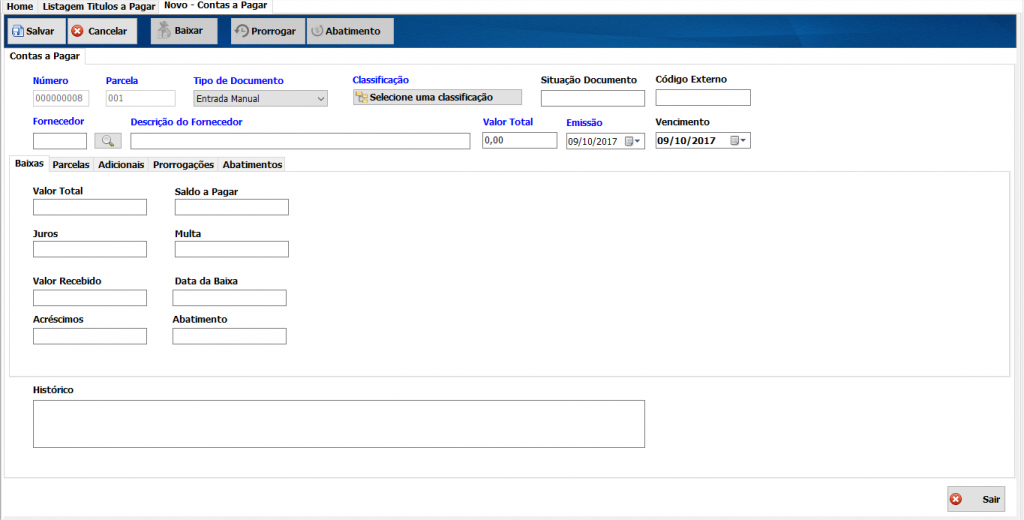The height and width of the screenshot is (520, 1024).
Task: Open the Emissão date picker
Action: [633, 141]
